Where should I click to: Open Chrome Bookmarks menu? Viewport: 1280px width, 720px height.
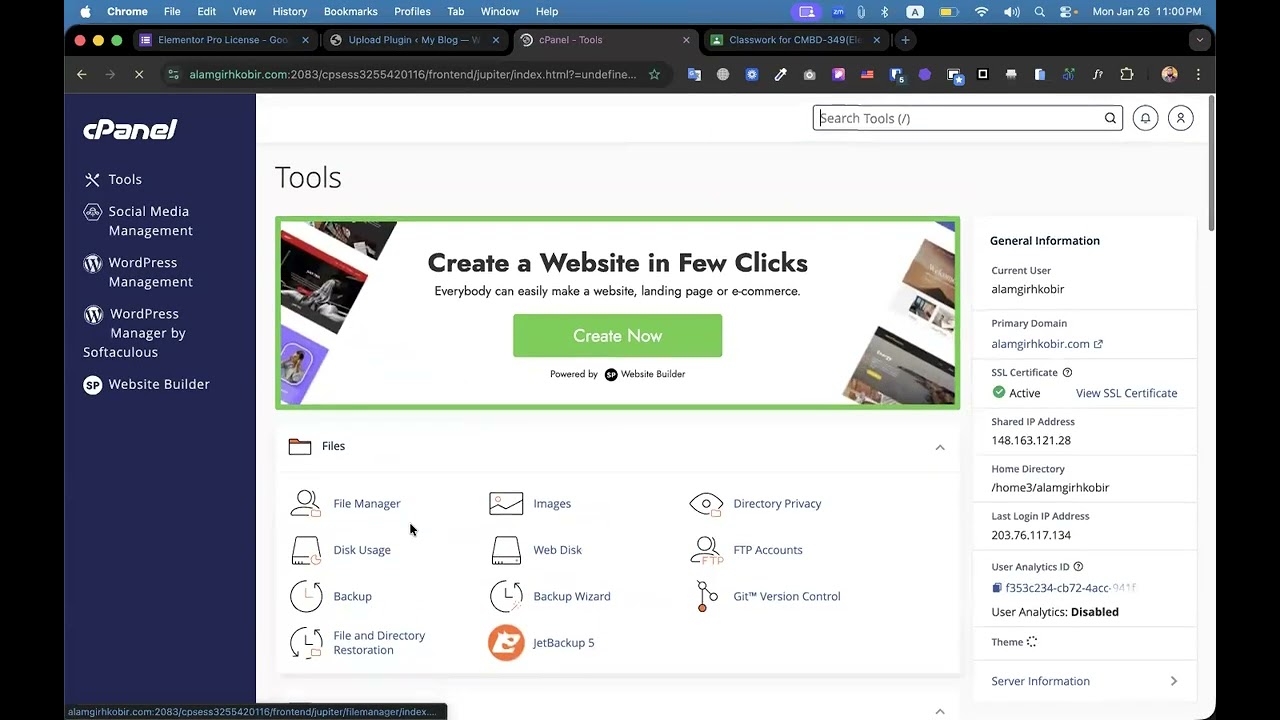pyautogui.click(x=350, y=12)
